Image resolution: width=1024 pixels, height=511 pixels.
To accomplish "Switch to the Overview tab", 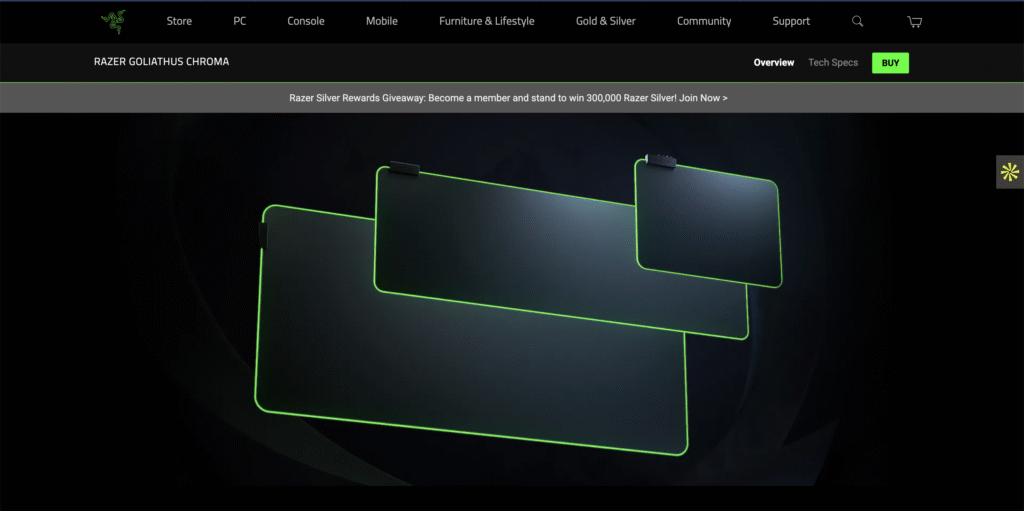I will (774, 63).
